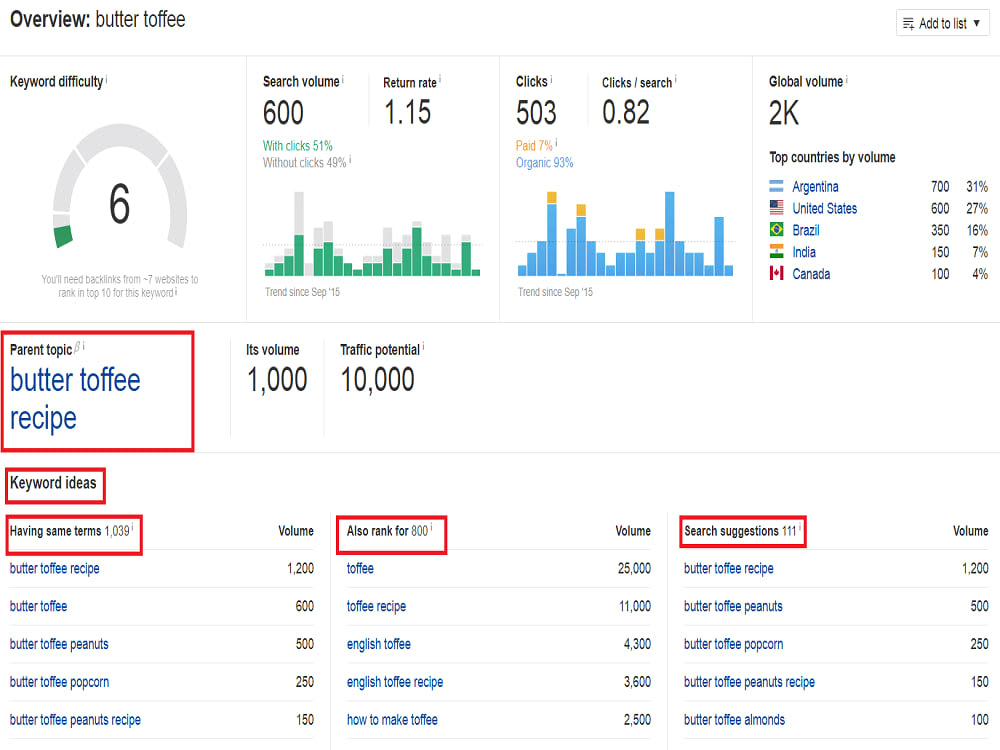Screen dimensions: 1000x750
Task: Open butter toffee popcorn under Having same terms
Action: tap(59, 682)
